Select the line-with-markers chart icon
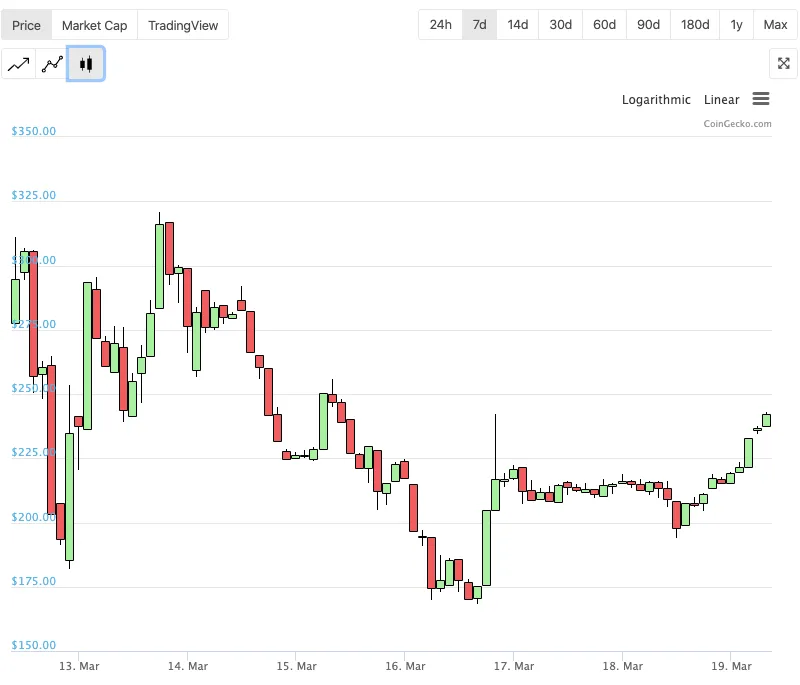Viewport: 800px width, 685px height. pos(52,64)
